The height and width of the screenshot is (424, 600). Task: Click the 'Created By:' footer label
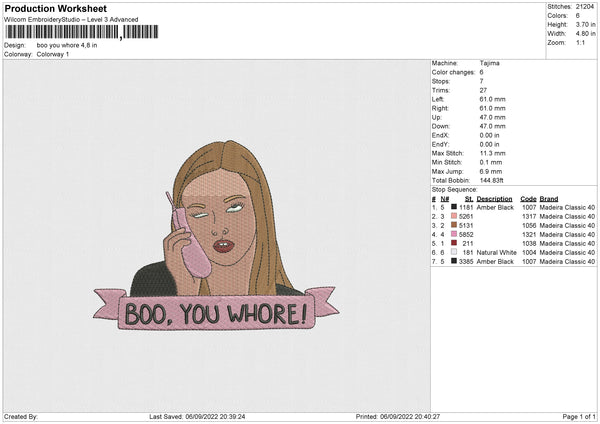pyautogui.click(x=21, y=416)
